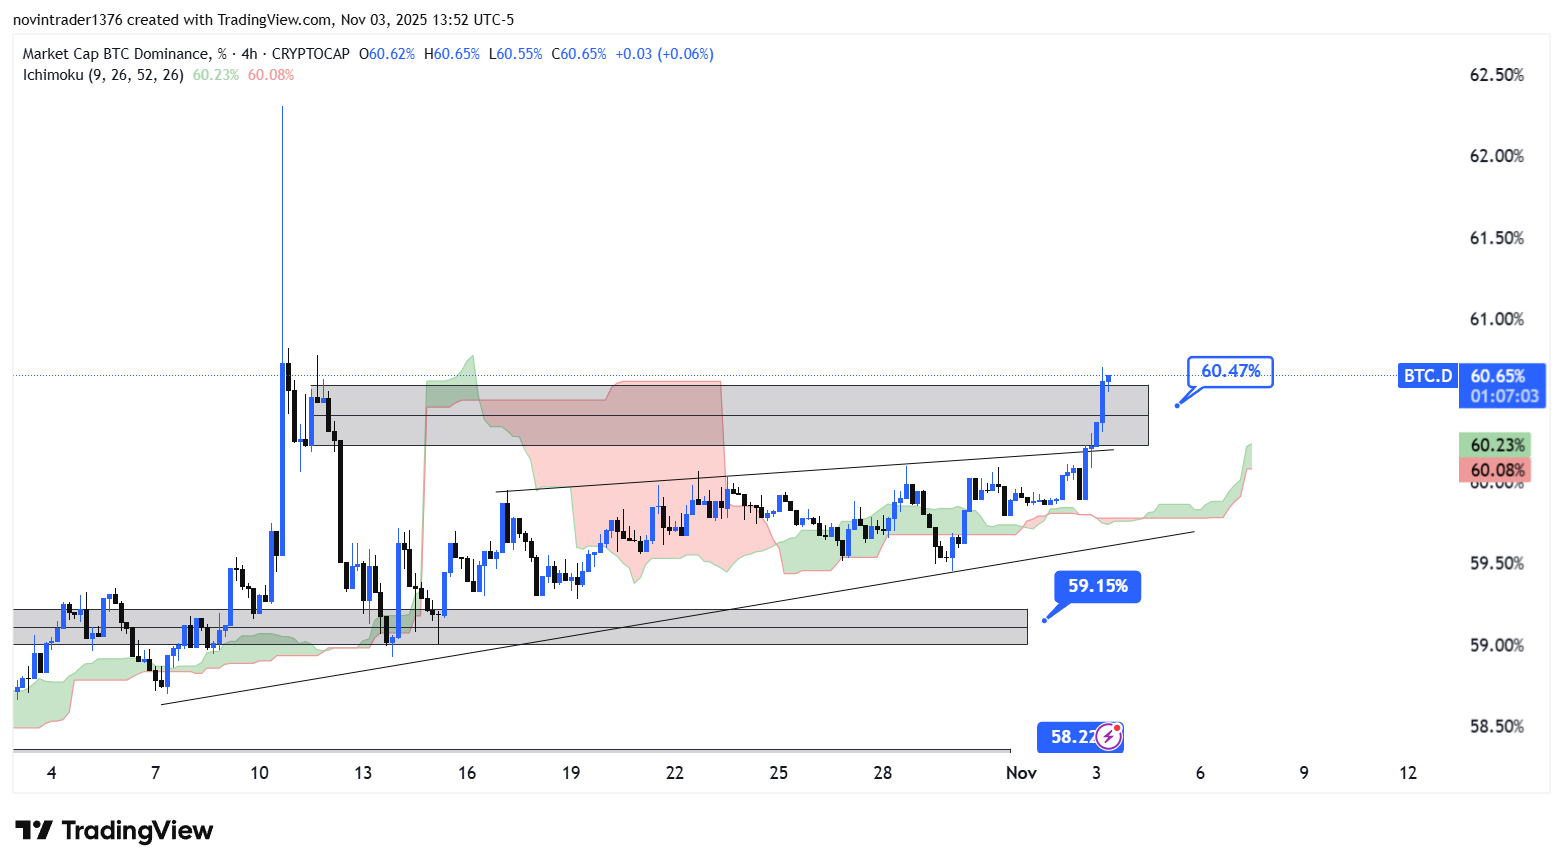Click the lightning bolt icon near 58.22
The width and height of the screenshot is (1563, 868).
(1109, 737)
